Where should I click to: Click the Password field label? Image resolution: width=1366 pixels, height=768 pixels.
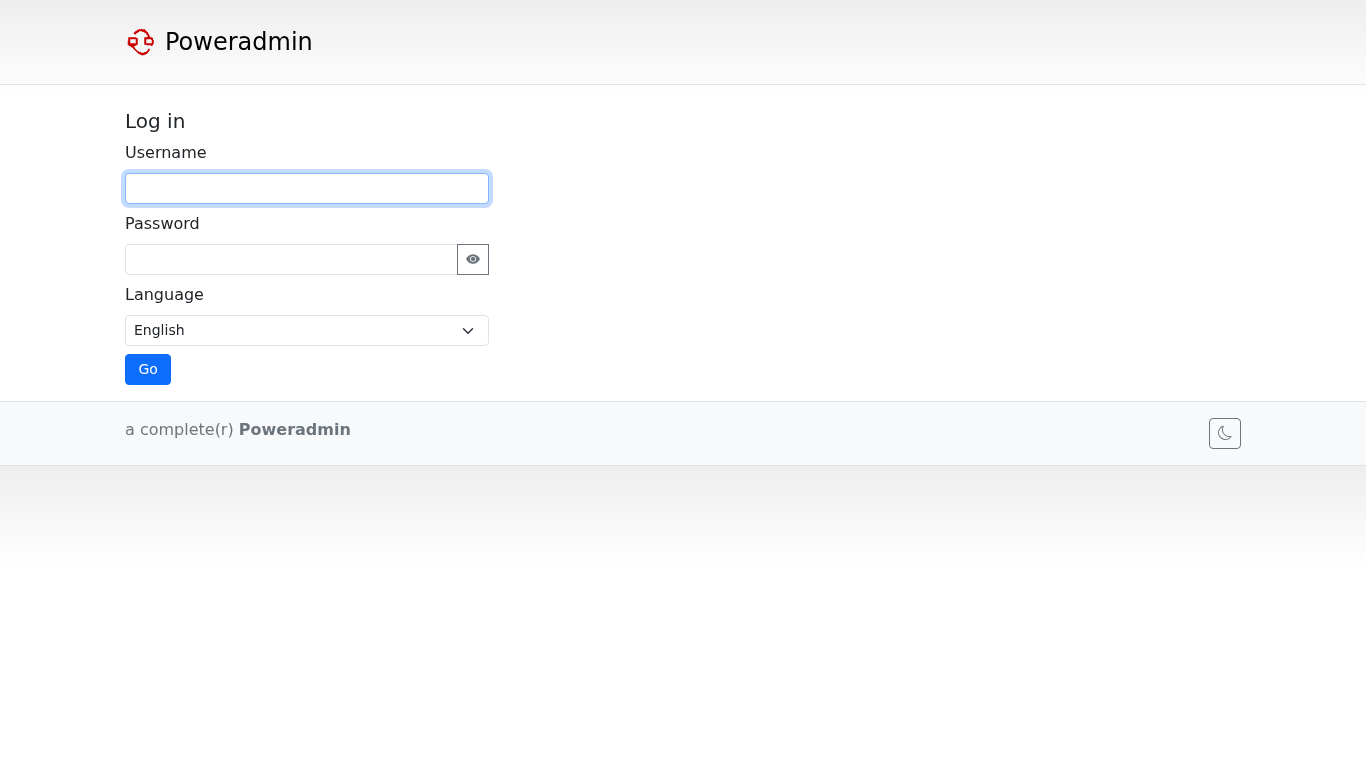(x=162, y=224)
